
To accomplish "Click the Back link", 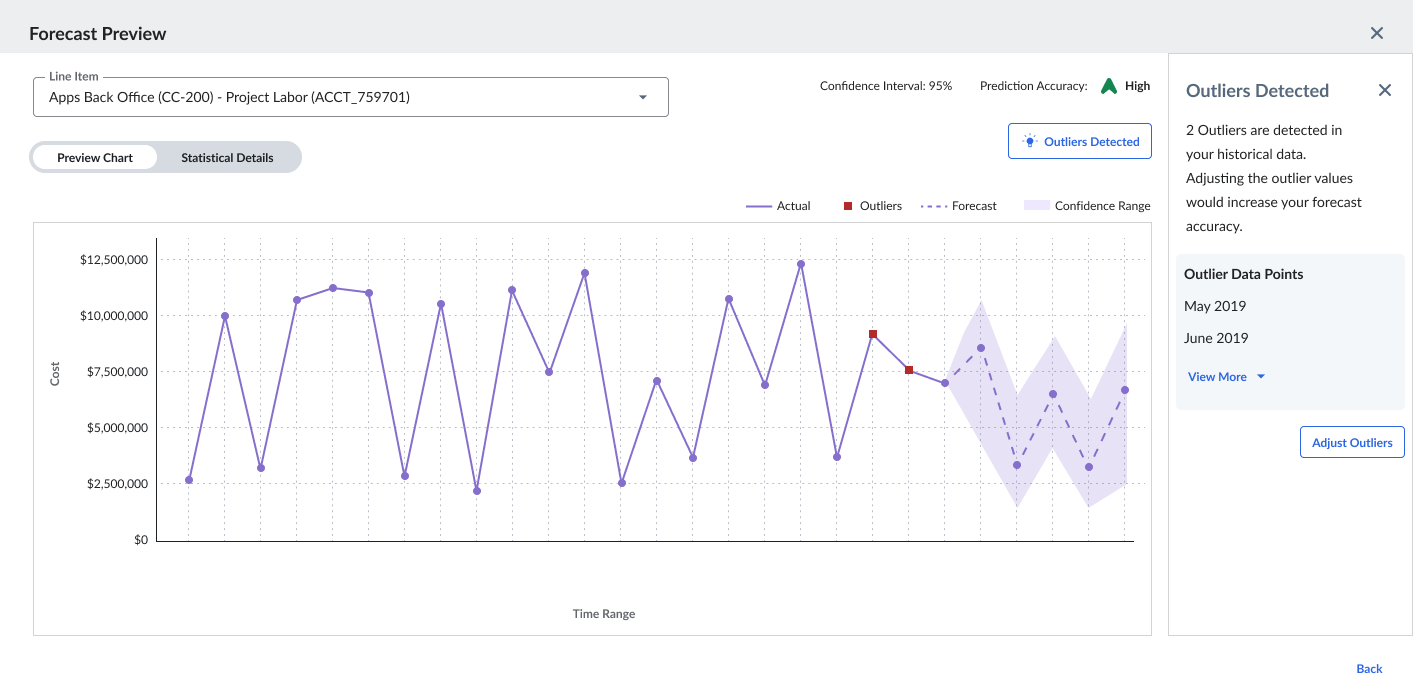I will coord(1369,669).
